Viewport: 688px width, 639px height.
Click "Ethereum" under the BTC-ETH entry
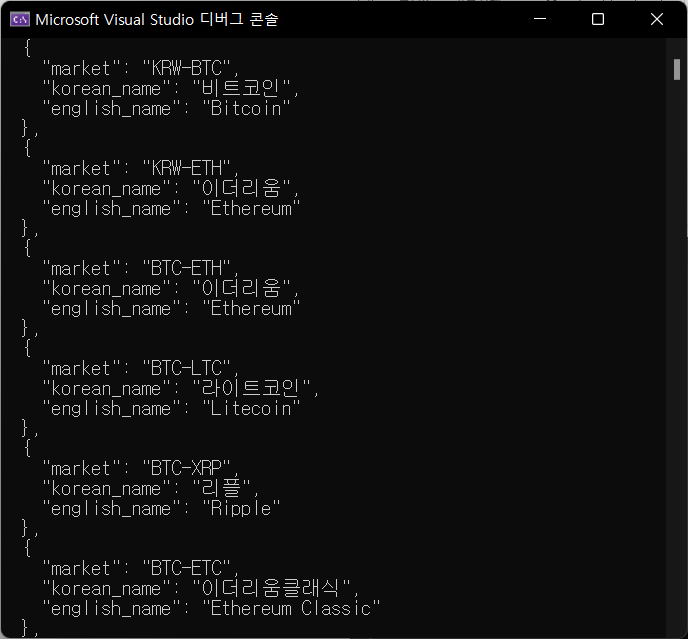tap(251, 309)
